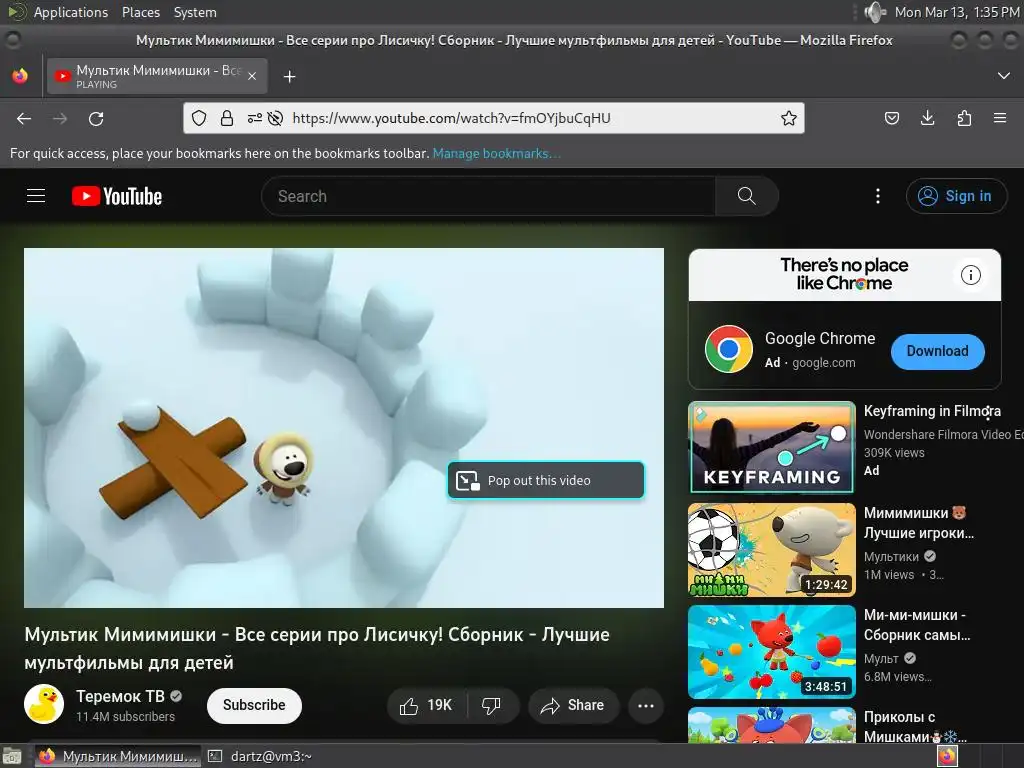Click the Keyframing in Filmora title
The image size is (1024, 768).
(x=932, y=411)
